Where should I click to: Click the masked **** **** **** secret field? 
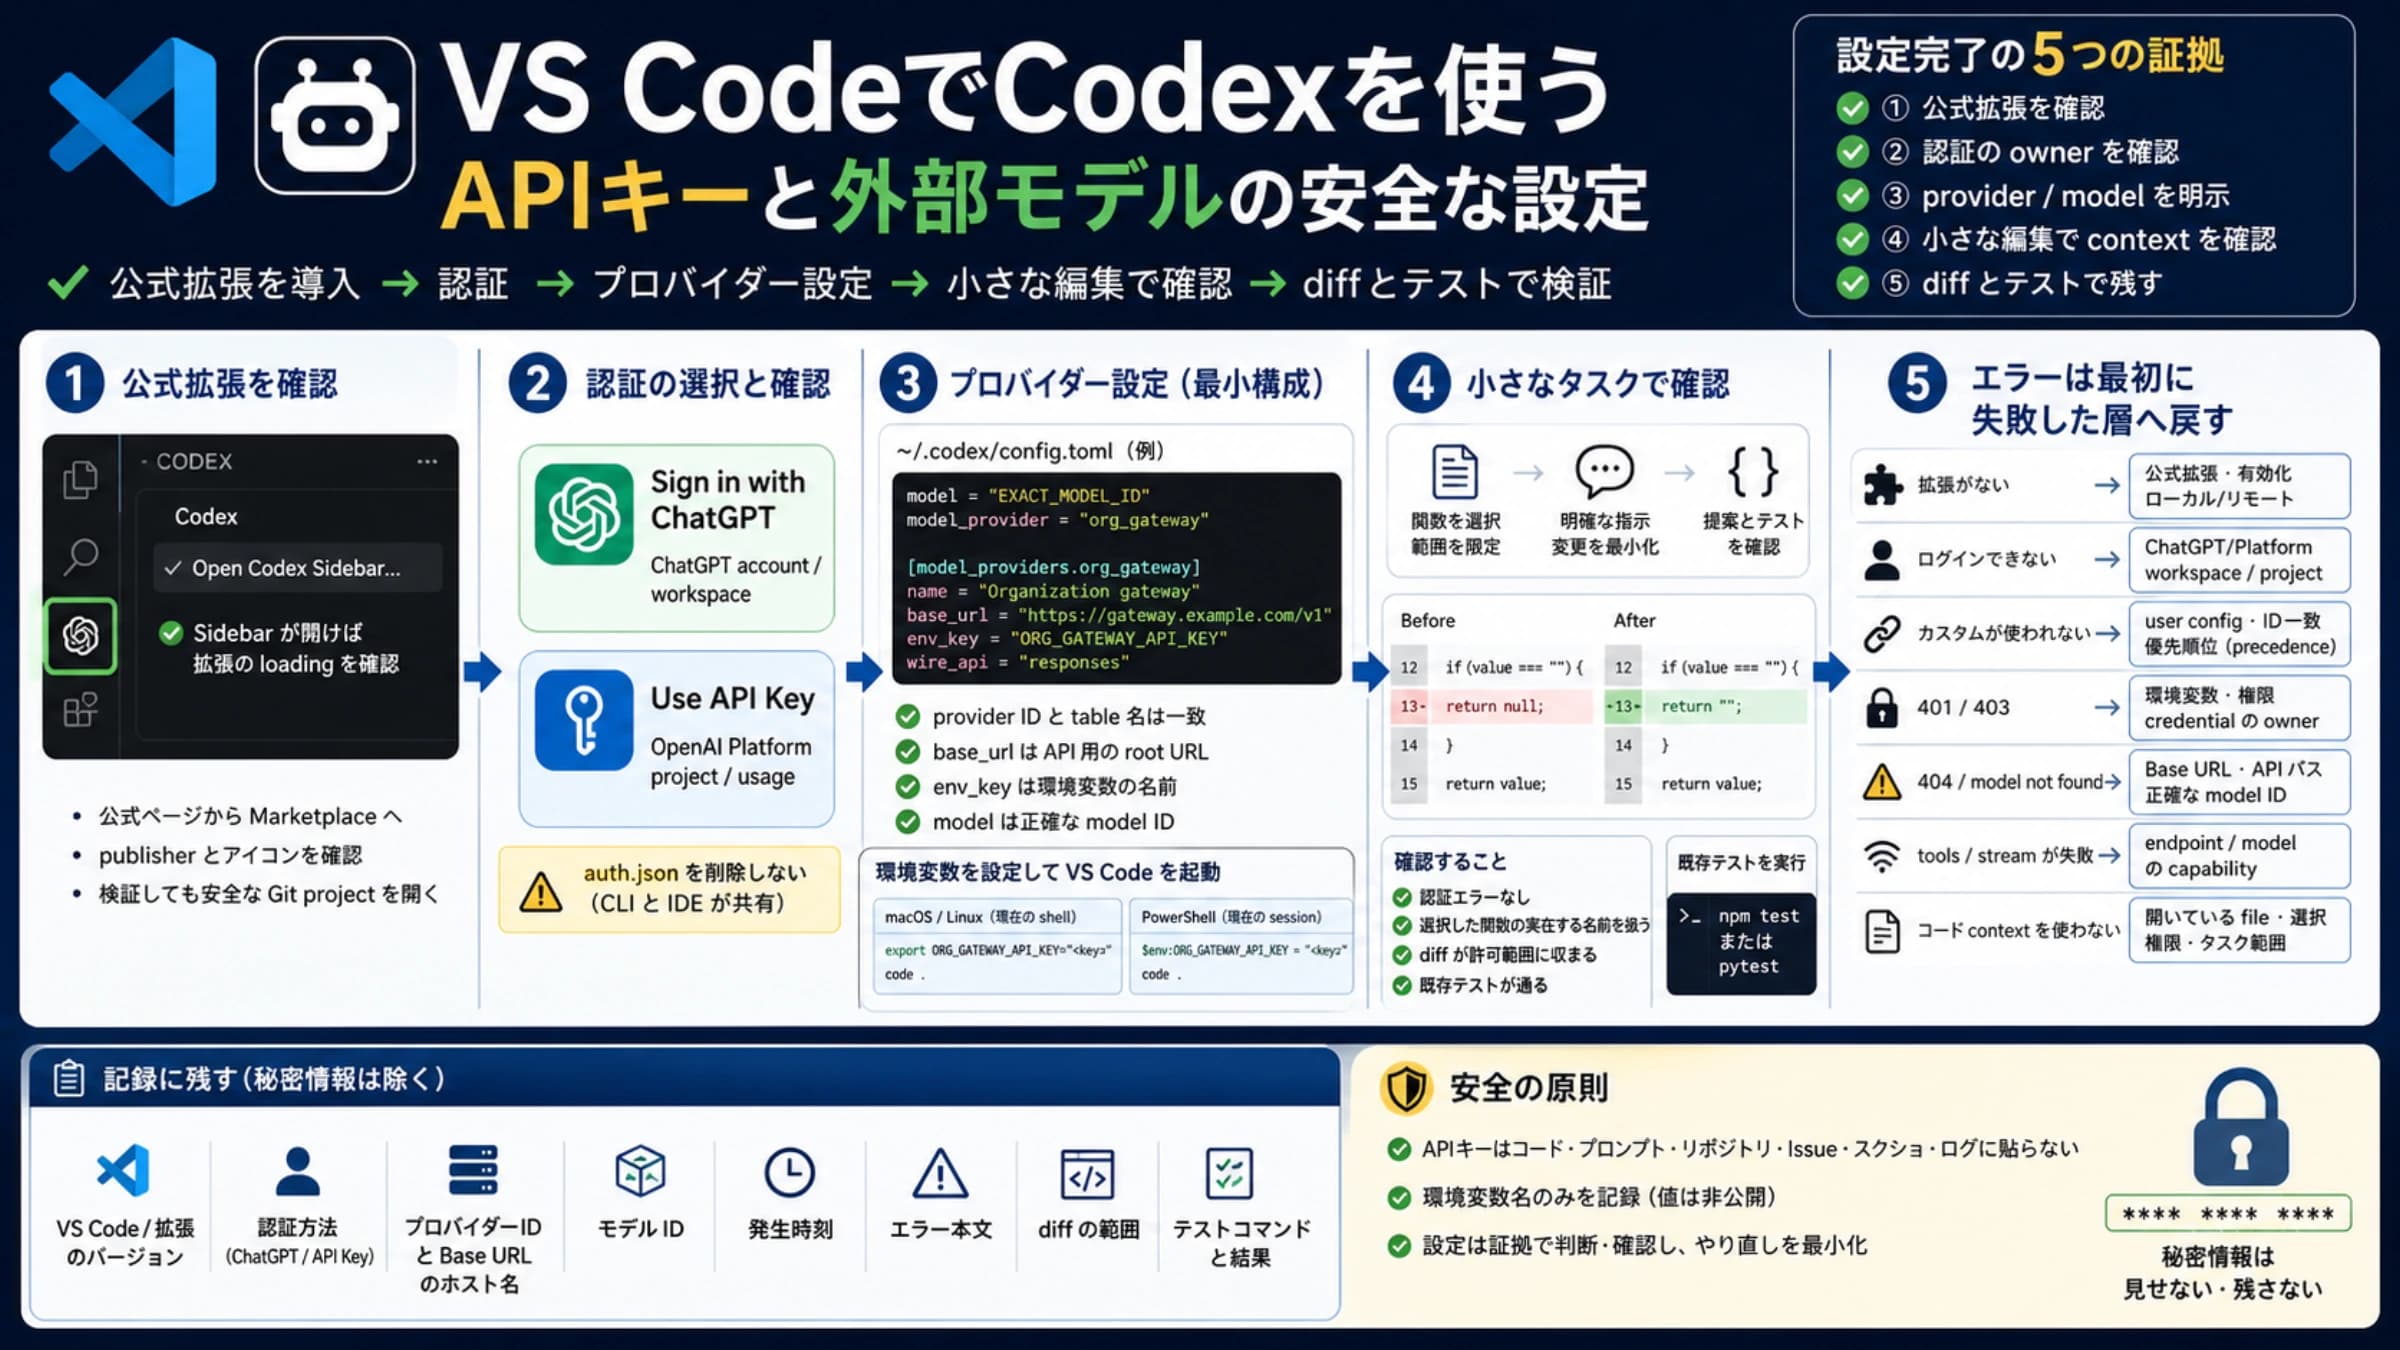coord(2228,1214)
